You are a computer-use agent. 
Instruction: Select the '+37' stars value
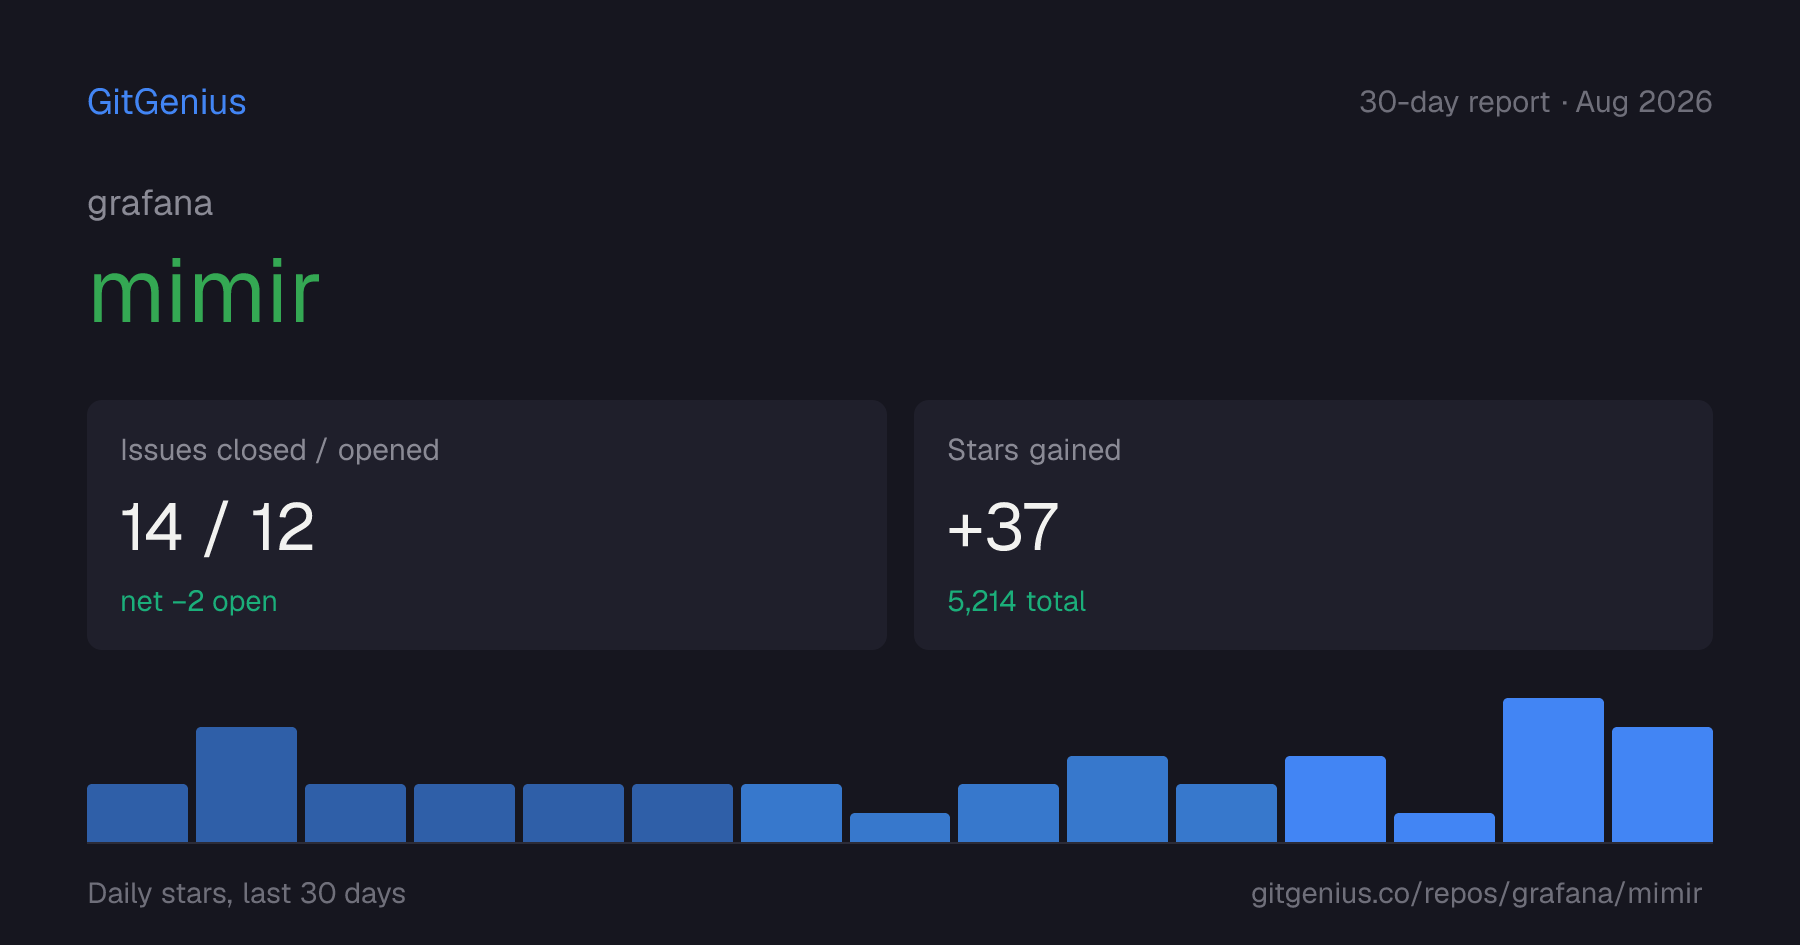[1003, 527]
